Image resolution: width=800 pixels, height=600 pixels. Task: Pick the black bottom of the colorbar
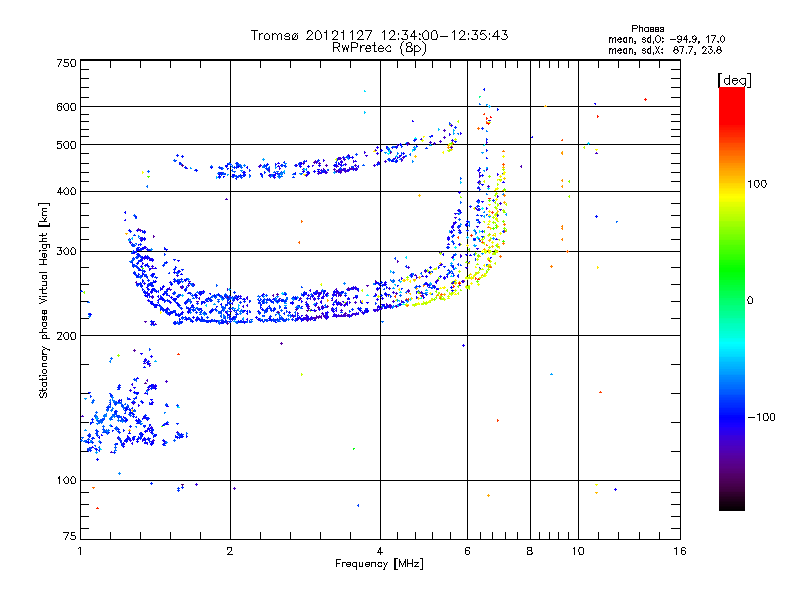[732, 503]
